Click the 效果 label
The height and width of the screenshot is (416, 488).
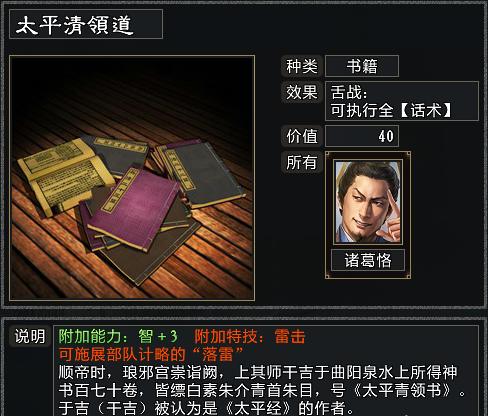coord(302,92)
